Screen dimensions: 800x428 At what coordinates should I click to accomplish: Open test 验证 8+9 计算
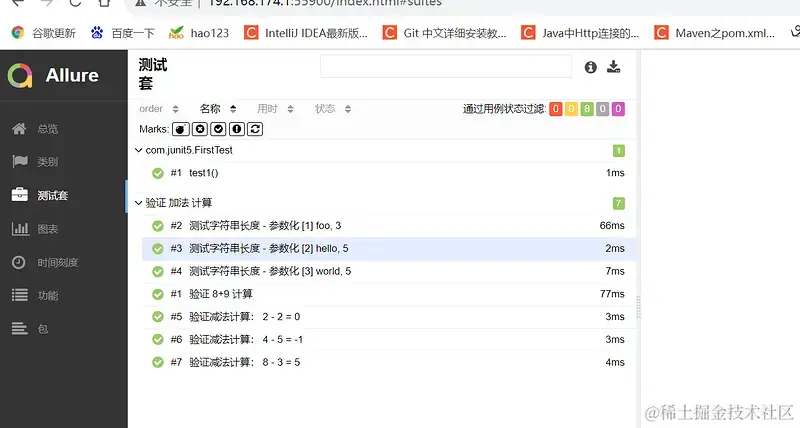(x=389, y=294)
